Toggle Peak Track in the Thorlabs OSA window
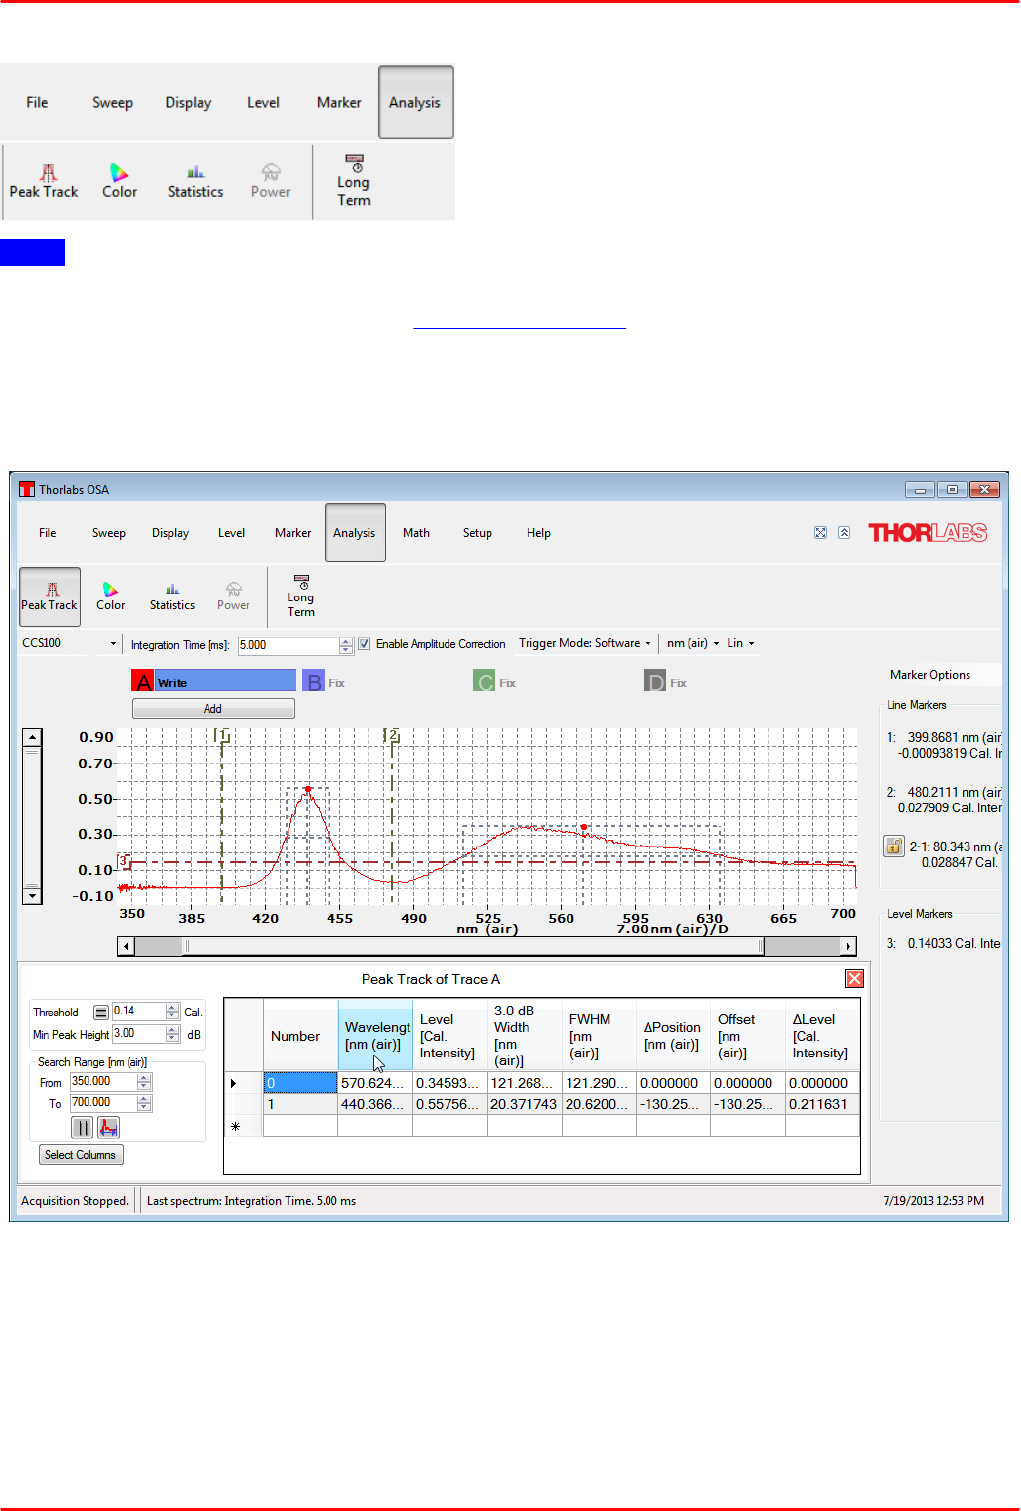This screenshot has width=1021, height=1511. click(x=50, y=597)
